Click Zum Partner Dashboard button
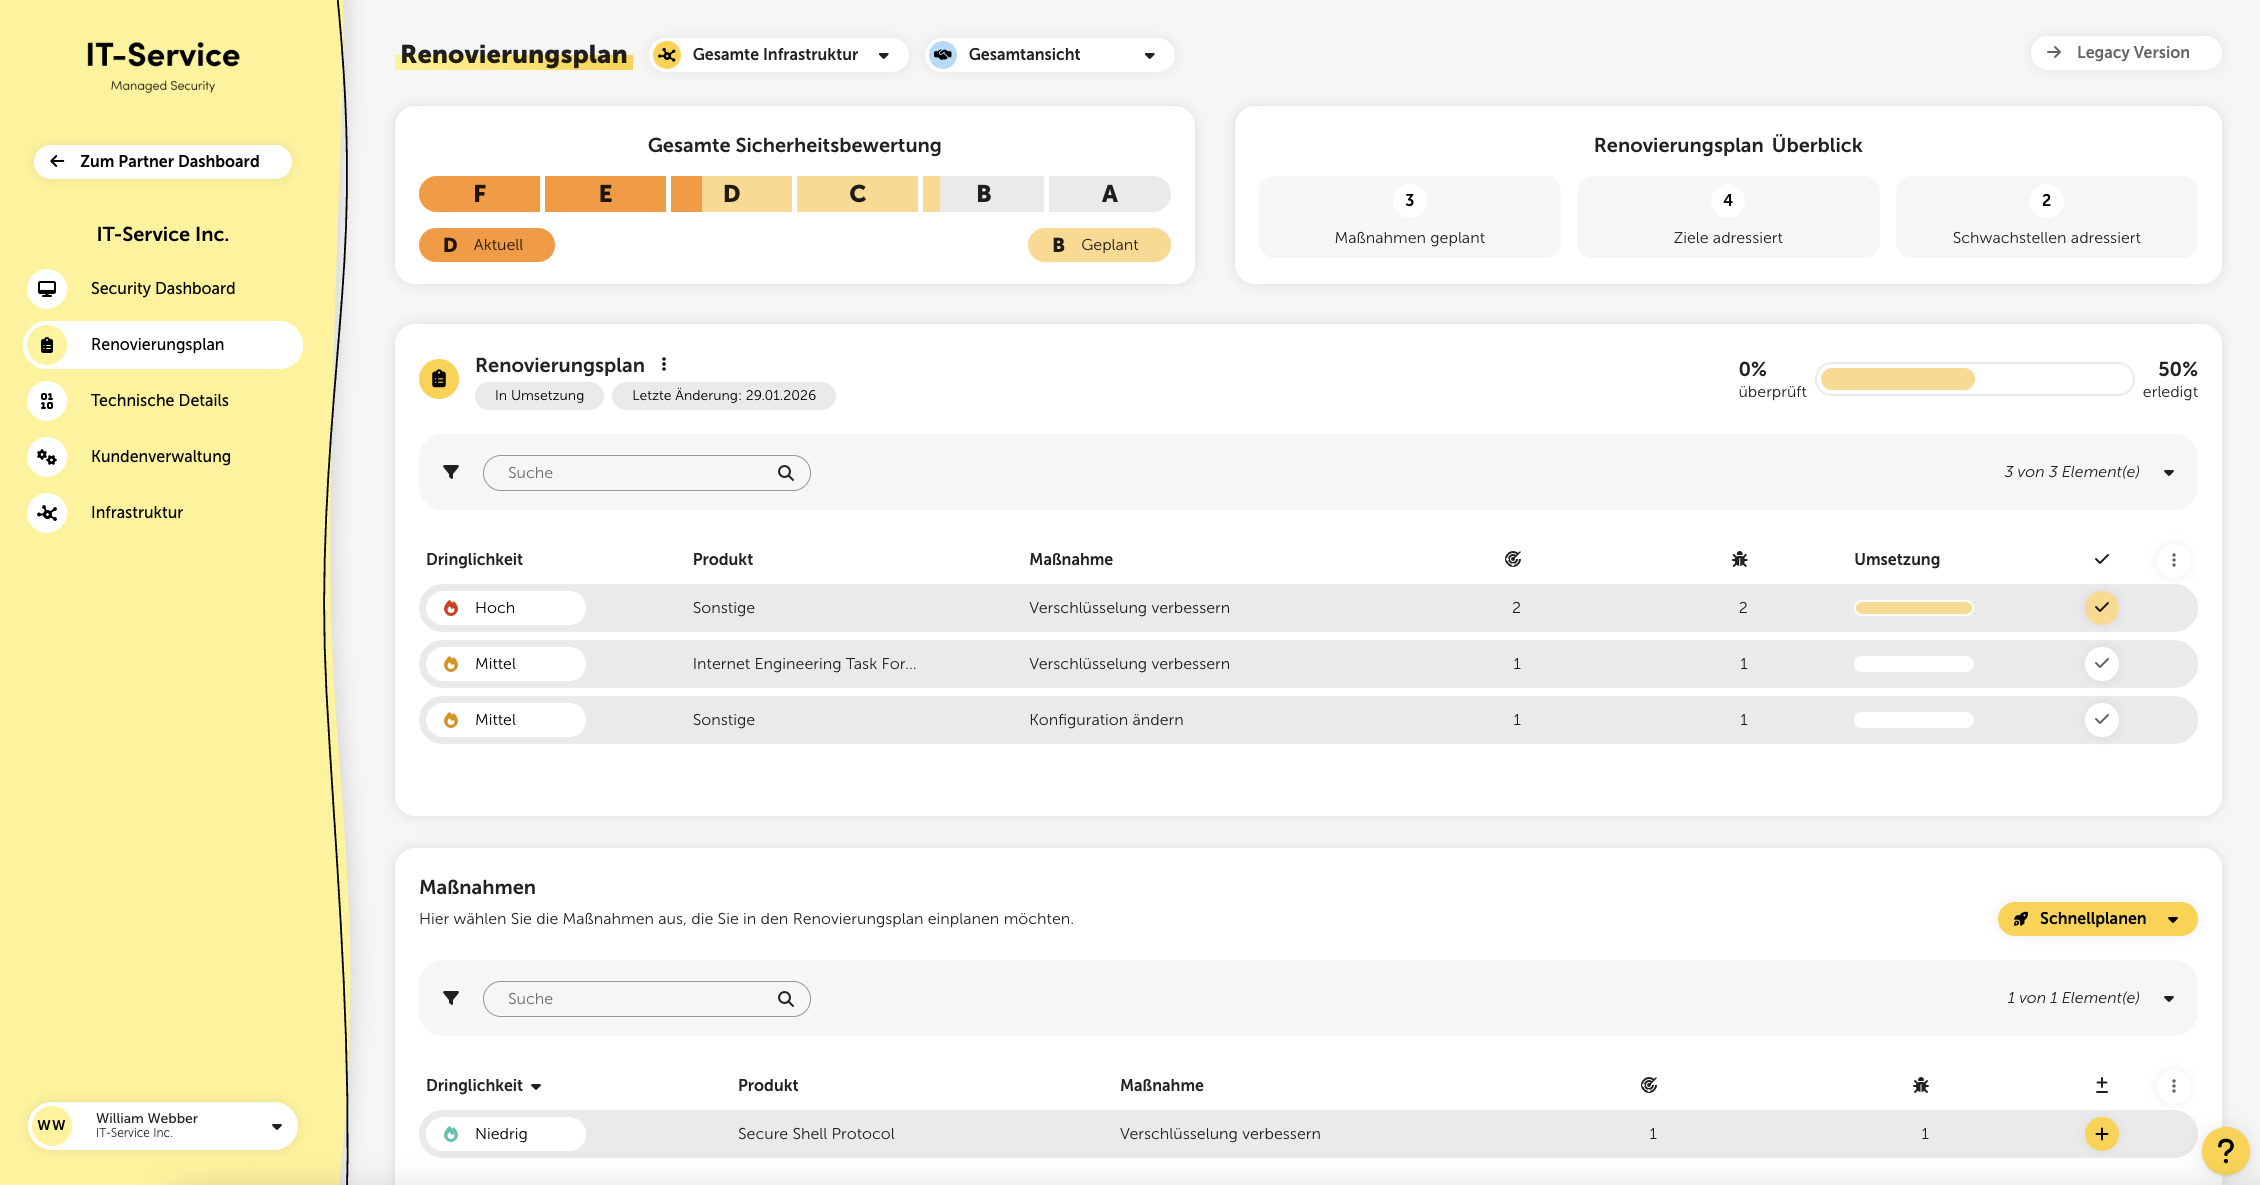 [x=163, y=162]
